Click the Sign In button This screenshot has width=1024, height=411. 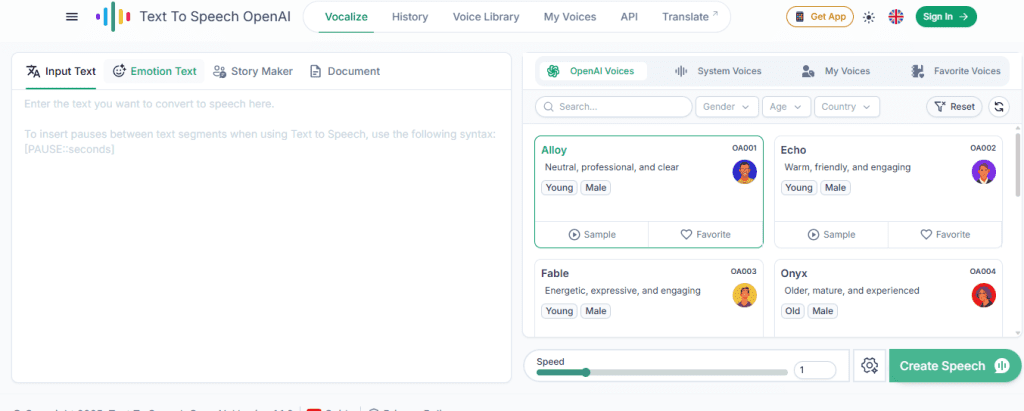pos(946,17)
